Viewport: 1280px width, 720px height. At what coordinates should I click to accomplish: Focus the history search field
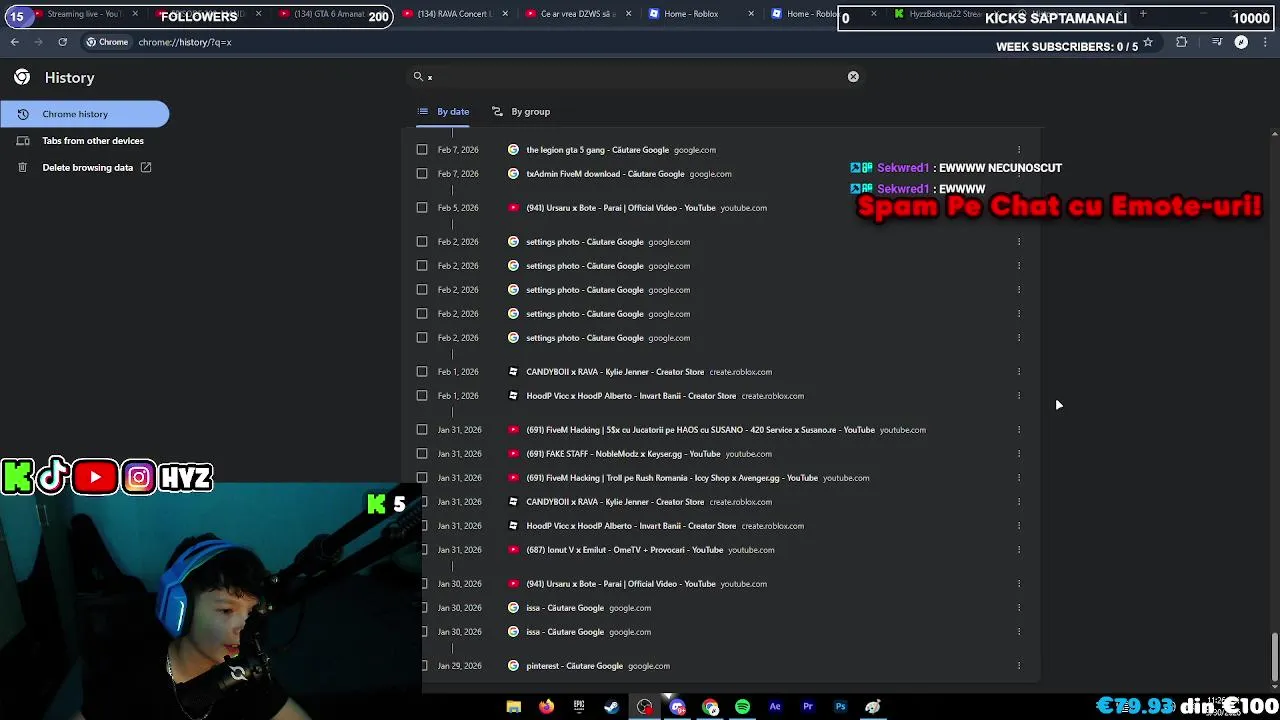click(636, 77)
